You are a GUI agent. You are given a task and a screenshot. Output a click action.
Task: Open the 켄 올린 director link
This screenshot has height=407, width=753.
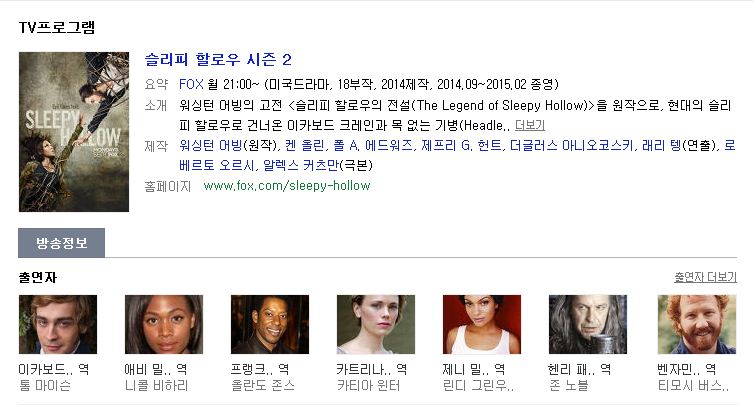[x=304, y=145]
